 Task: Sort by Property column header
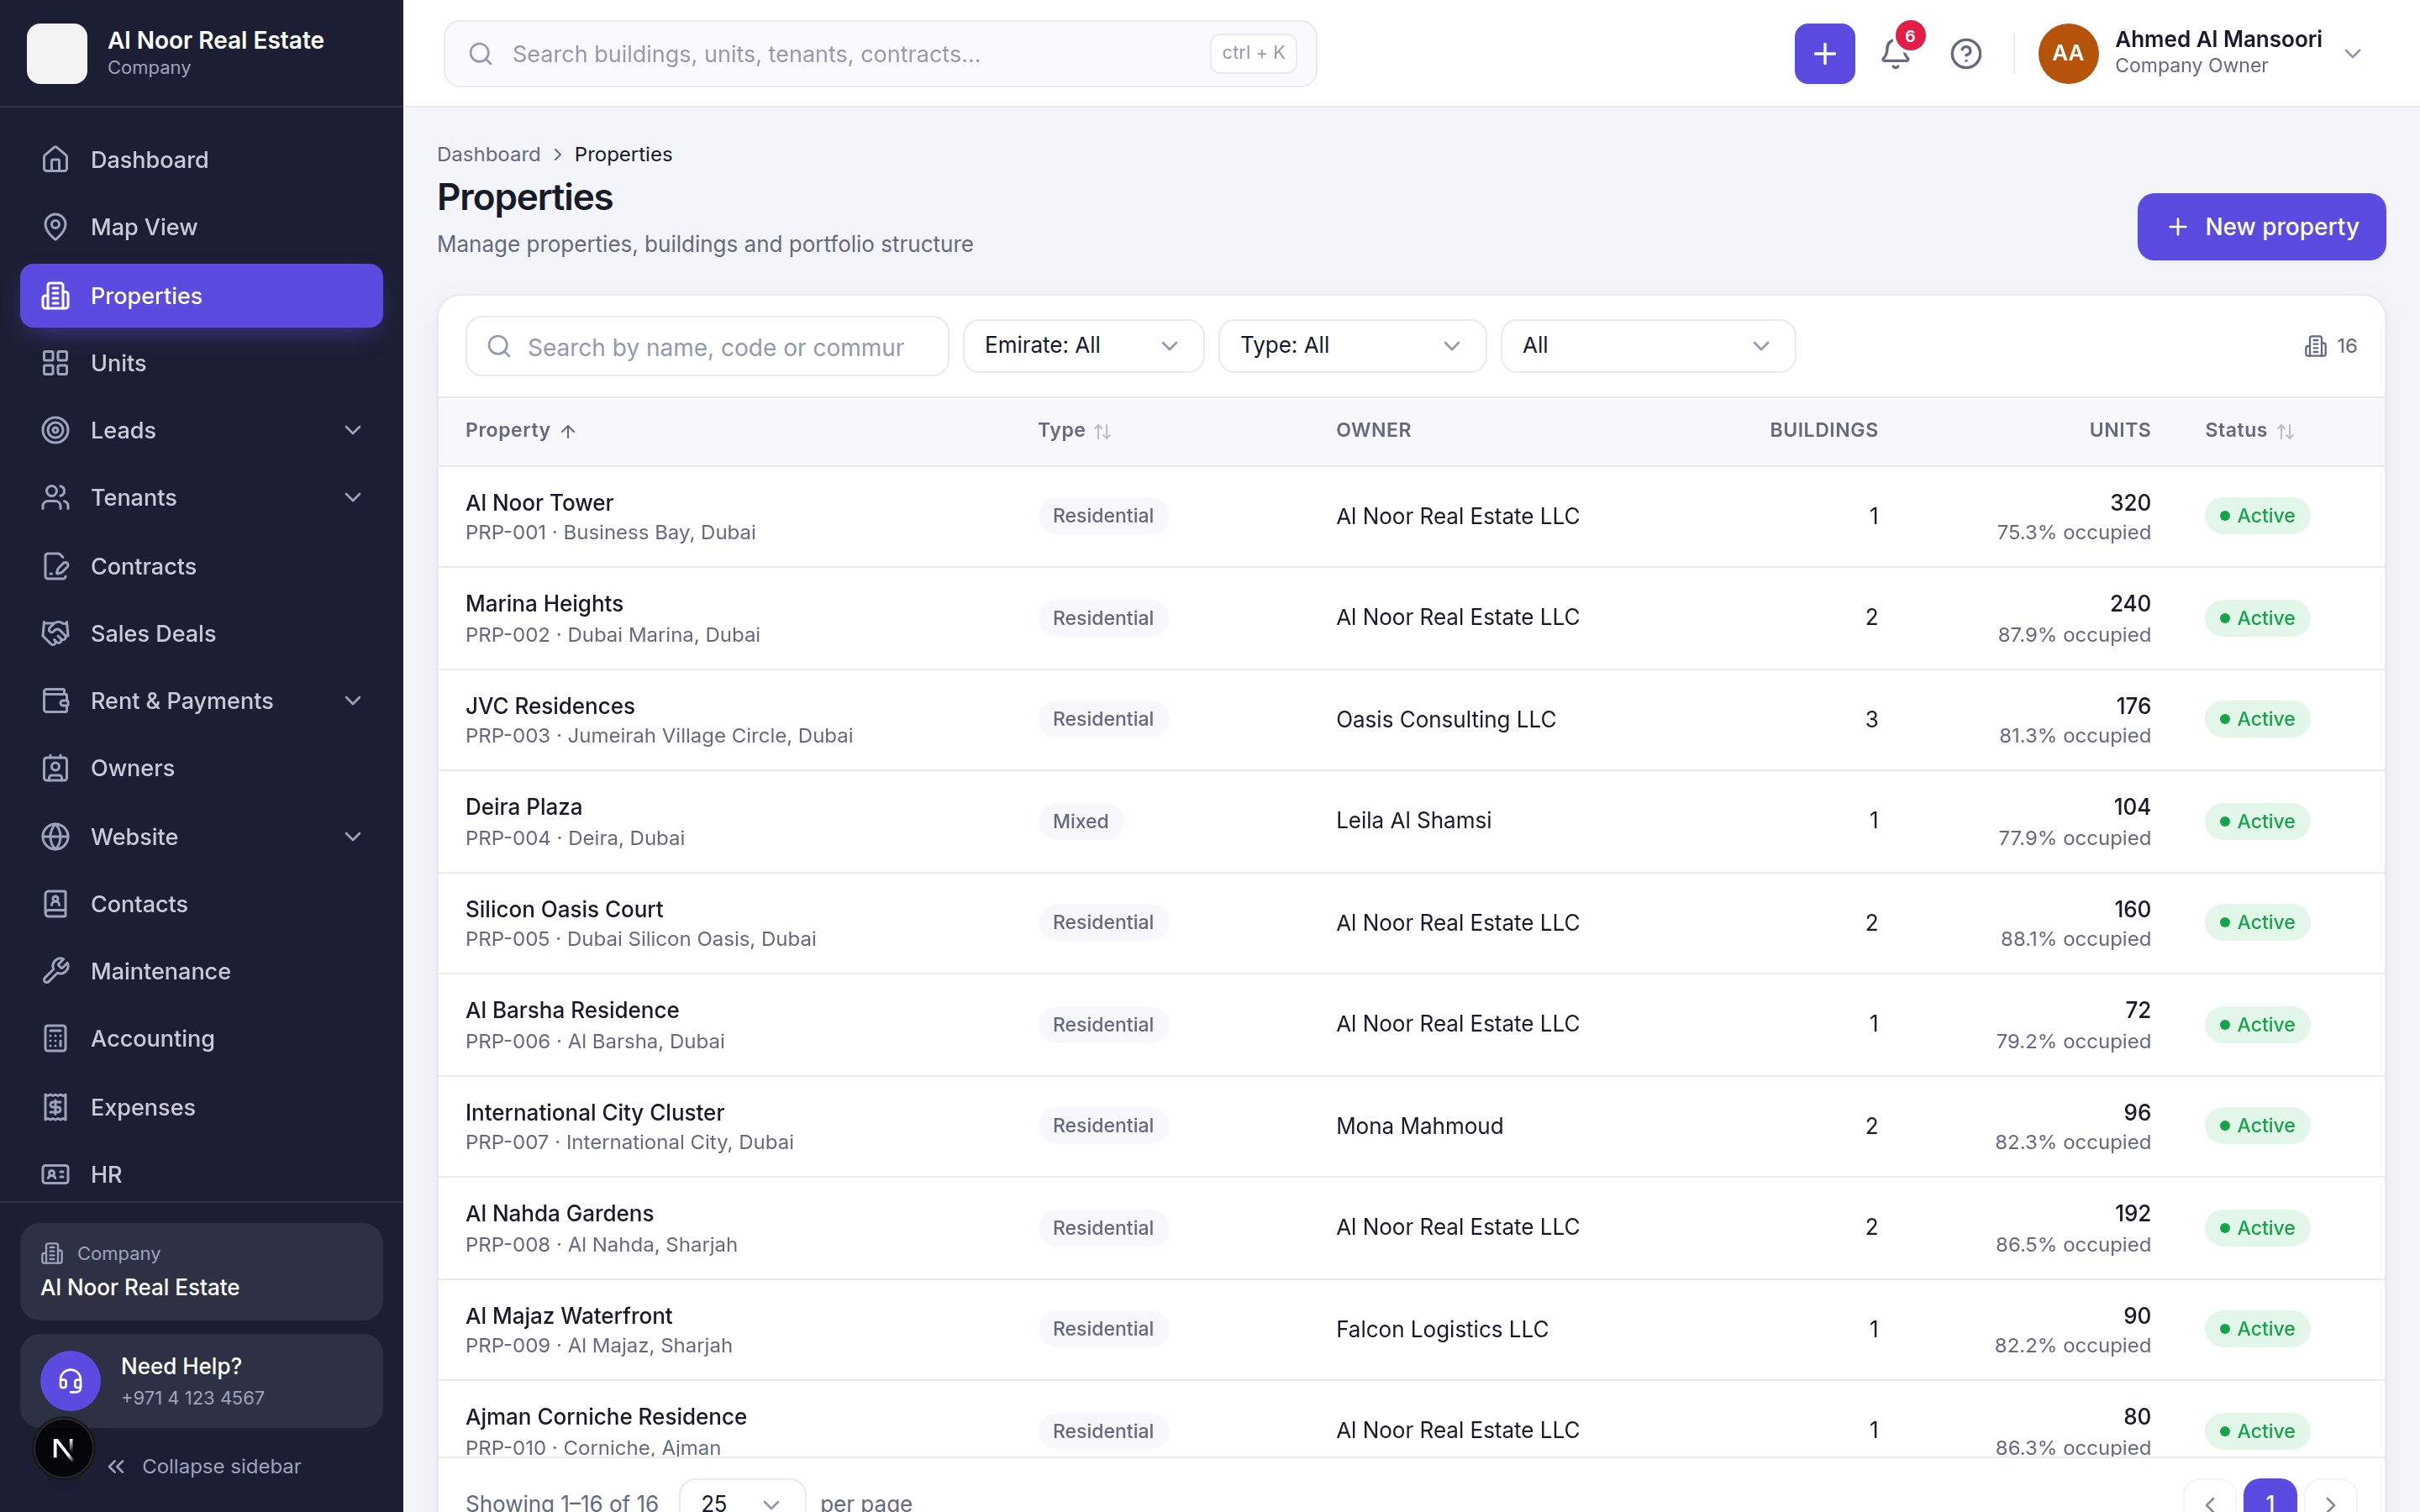pos(520,430)
